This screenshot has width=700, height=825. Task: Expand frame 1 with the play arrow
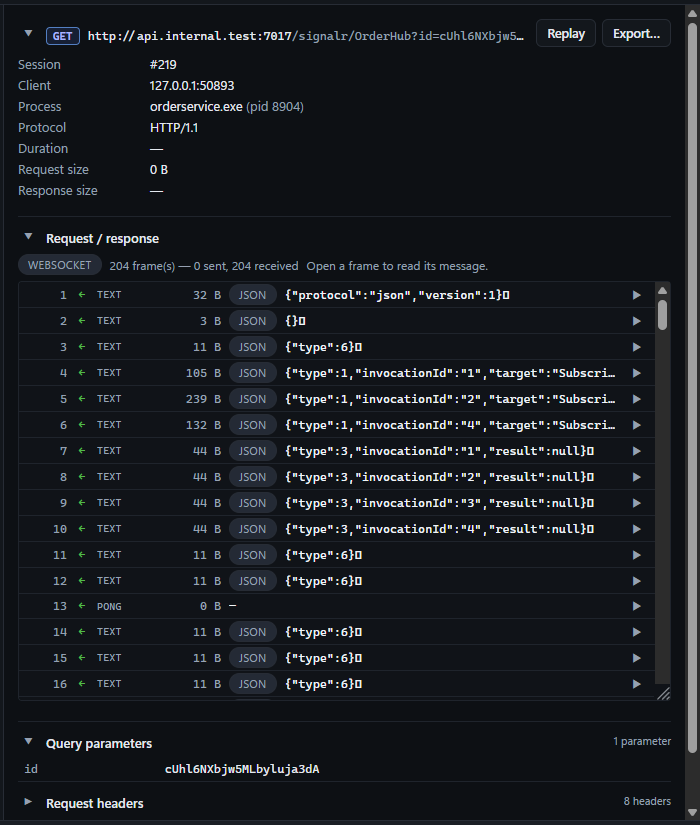point(636,295)
